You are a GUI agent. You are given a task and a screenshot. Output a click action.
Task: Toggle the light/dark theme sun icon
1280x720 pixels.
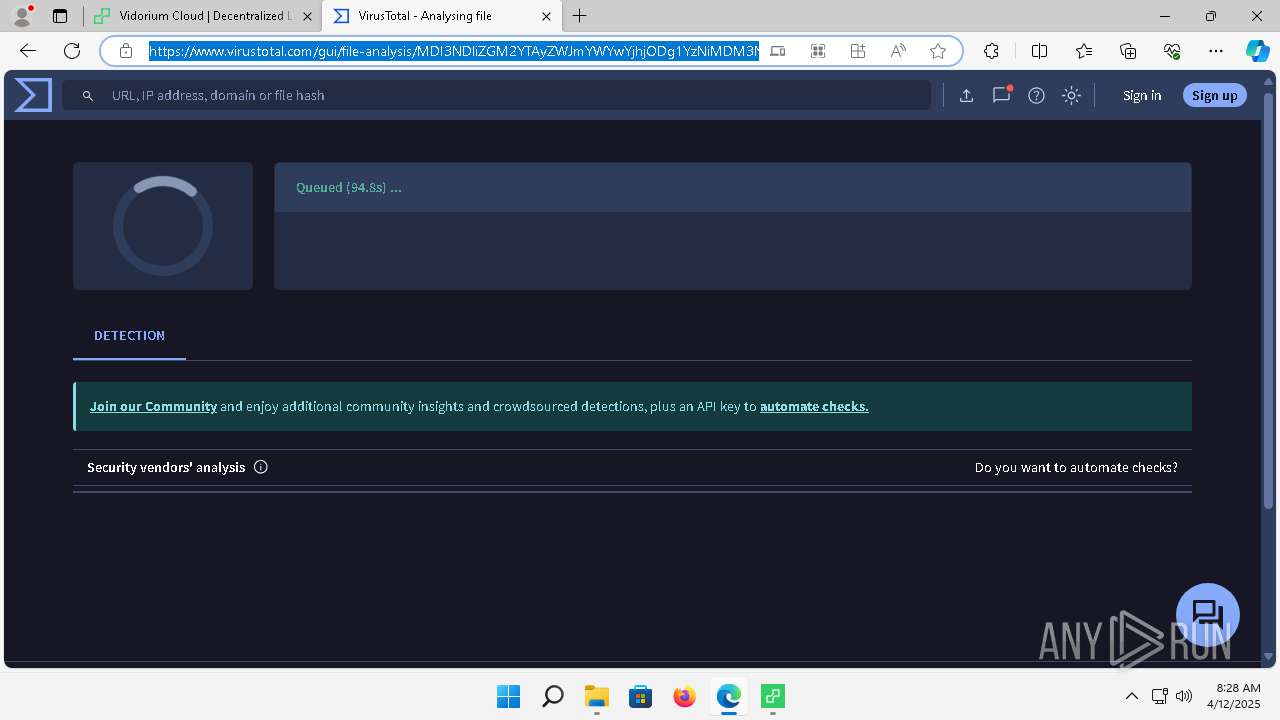tap(1071, 95)
